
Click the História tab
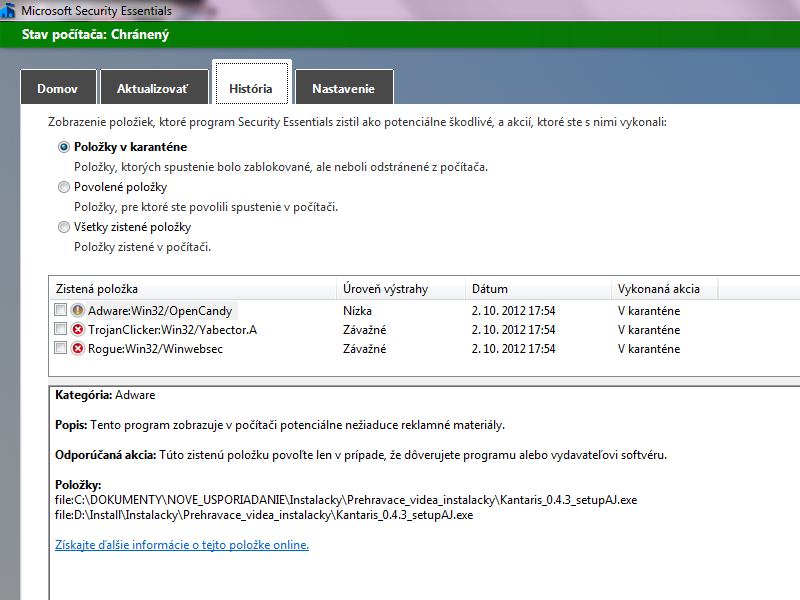[250, 88]
